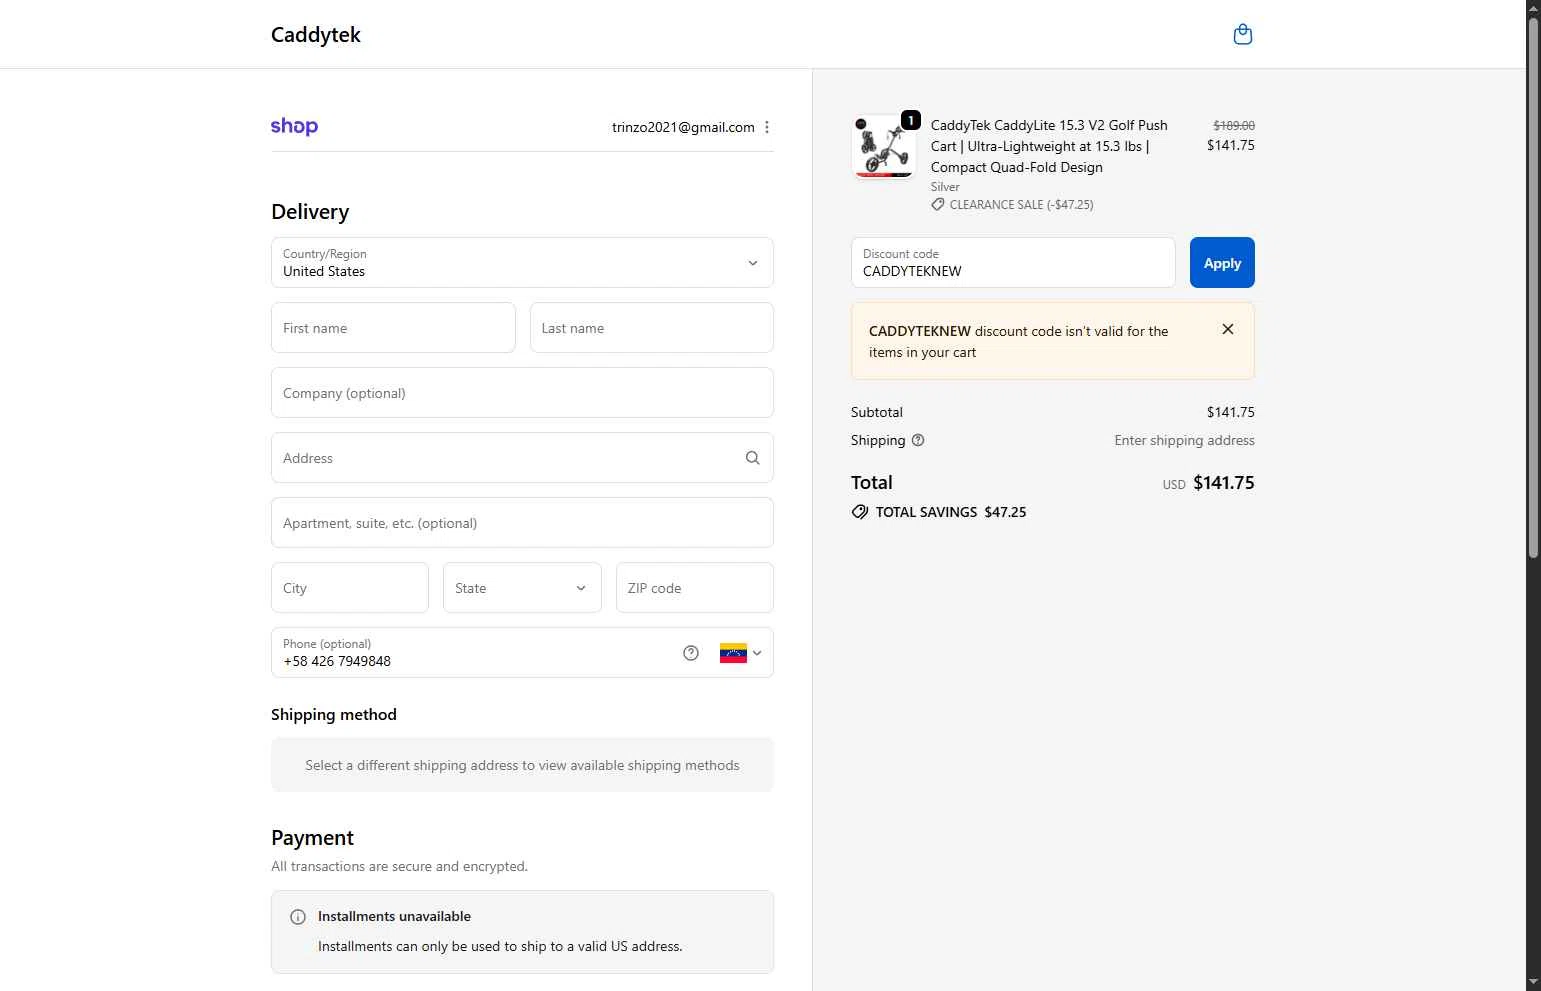Click the TOTAL SAVINGS $47.25 text

(951, 512)
